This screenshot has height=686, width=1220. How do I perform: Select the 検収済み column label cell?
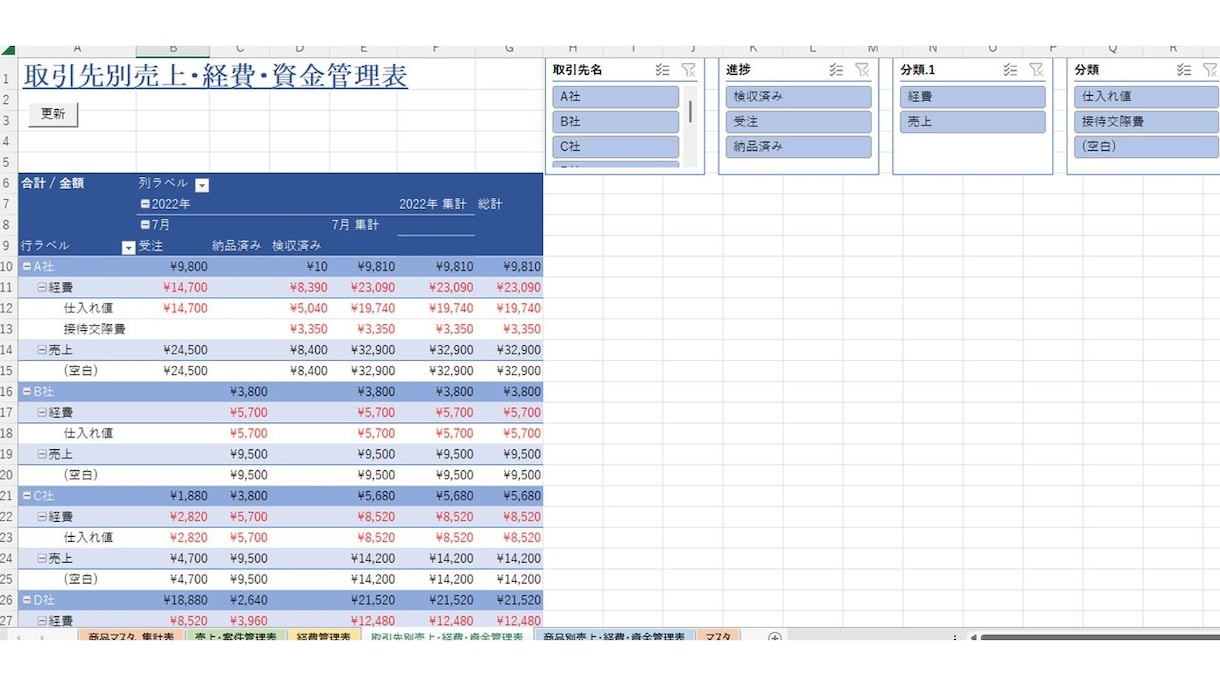pos(297,246)
